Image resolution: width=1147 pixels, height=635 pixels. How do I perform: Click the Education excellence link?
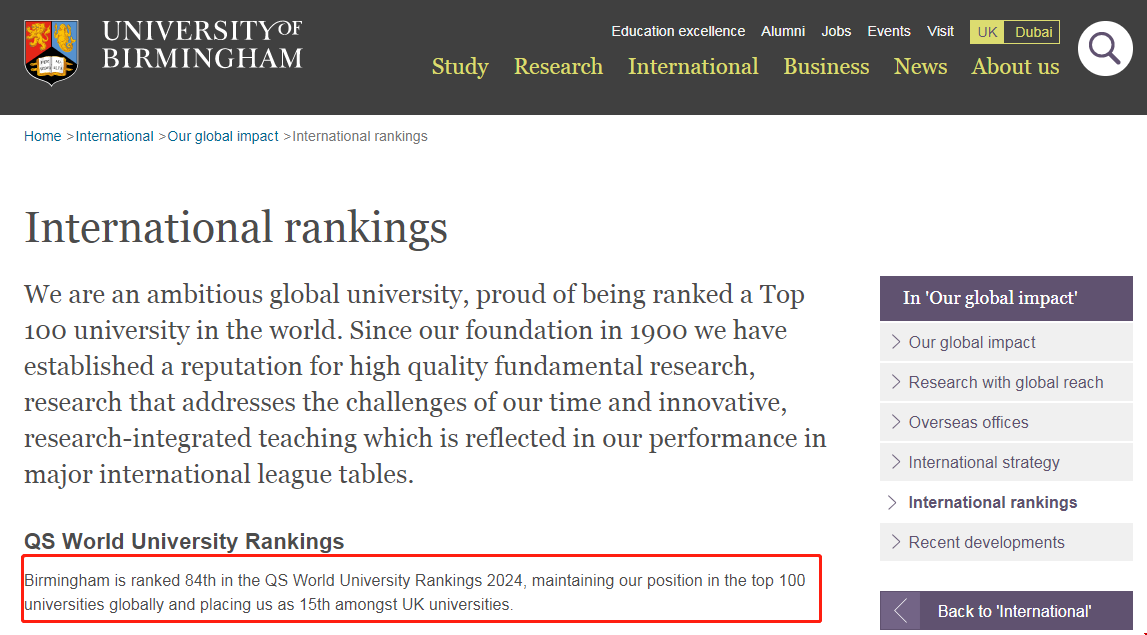point(678,31)
